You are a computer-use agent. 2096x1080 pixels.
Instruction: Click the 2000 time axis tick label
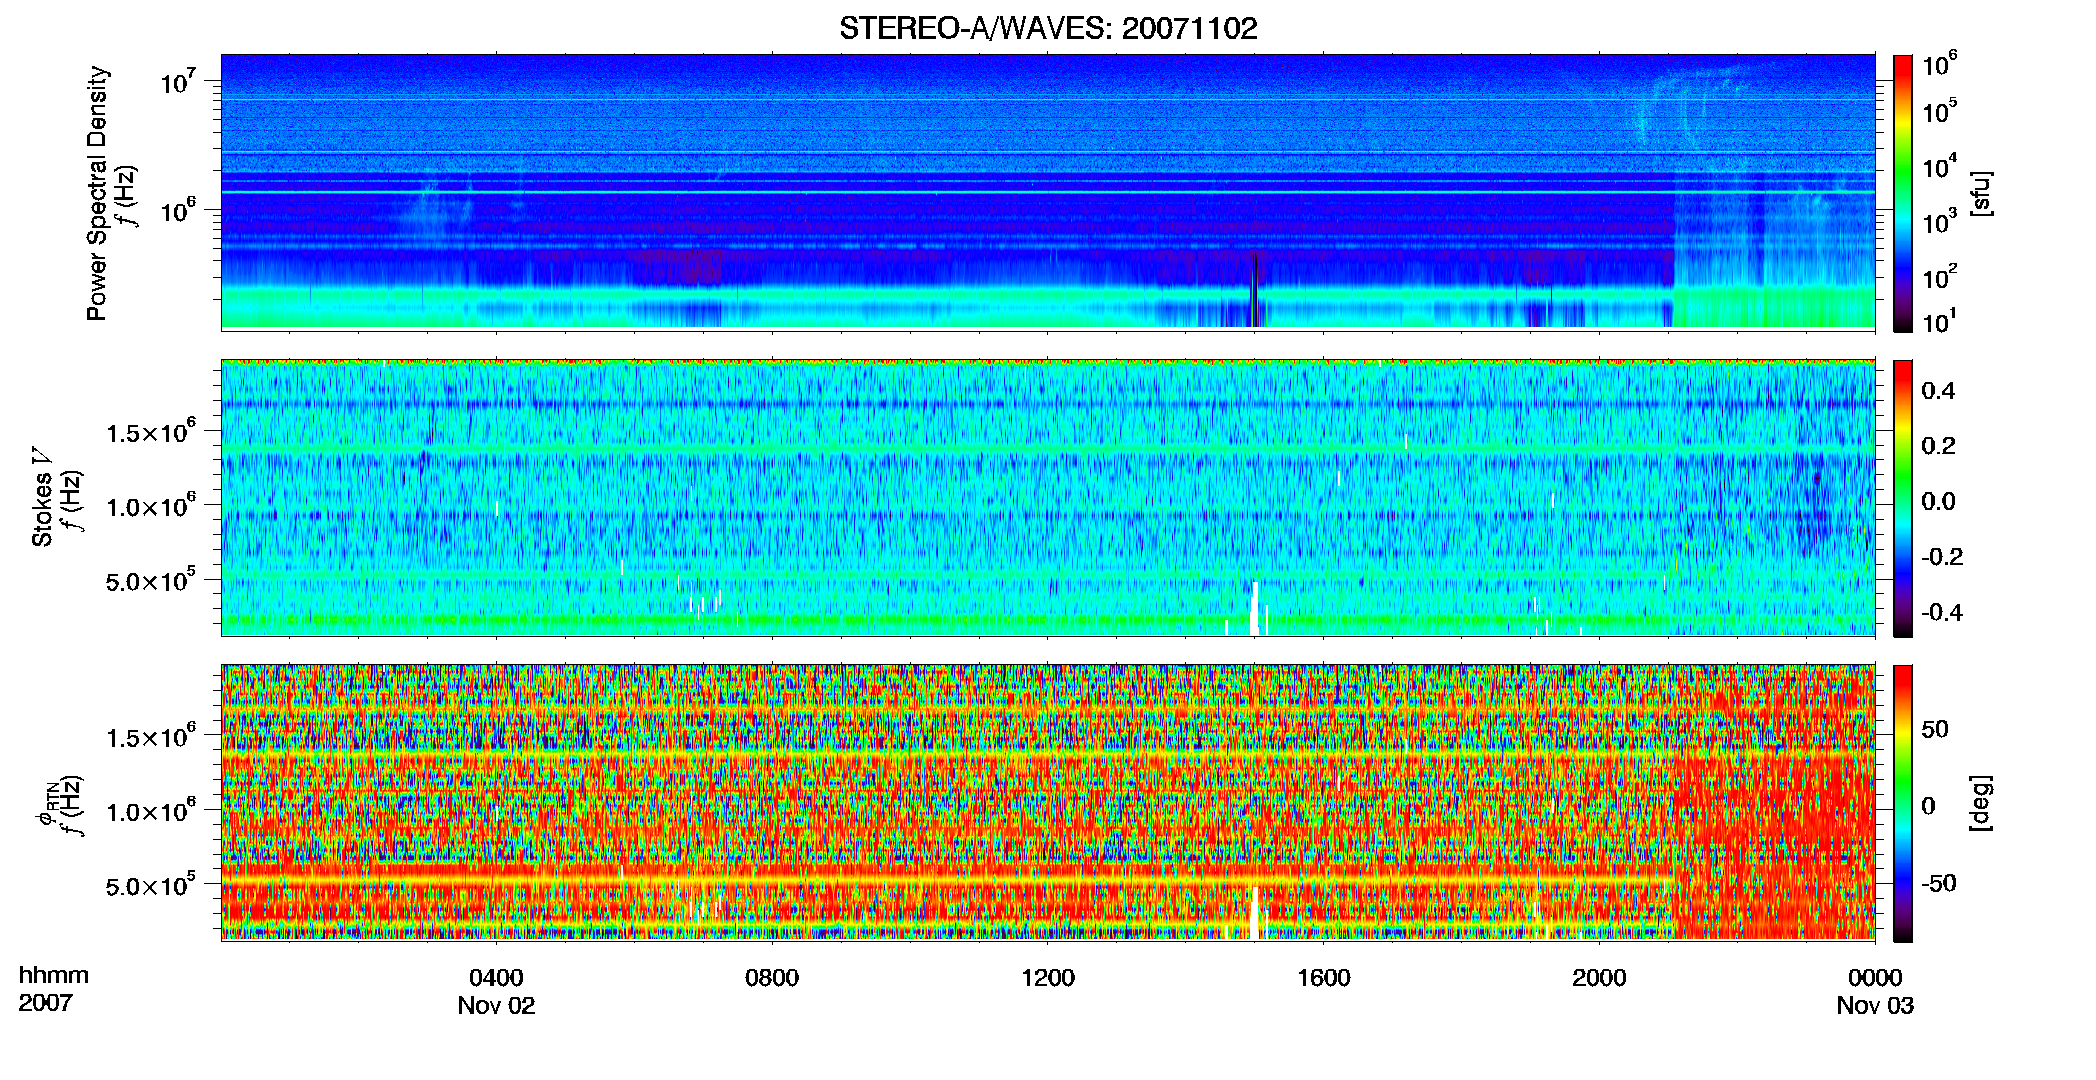1599,978
